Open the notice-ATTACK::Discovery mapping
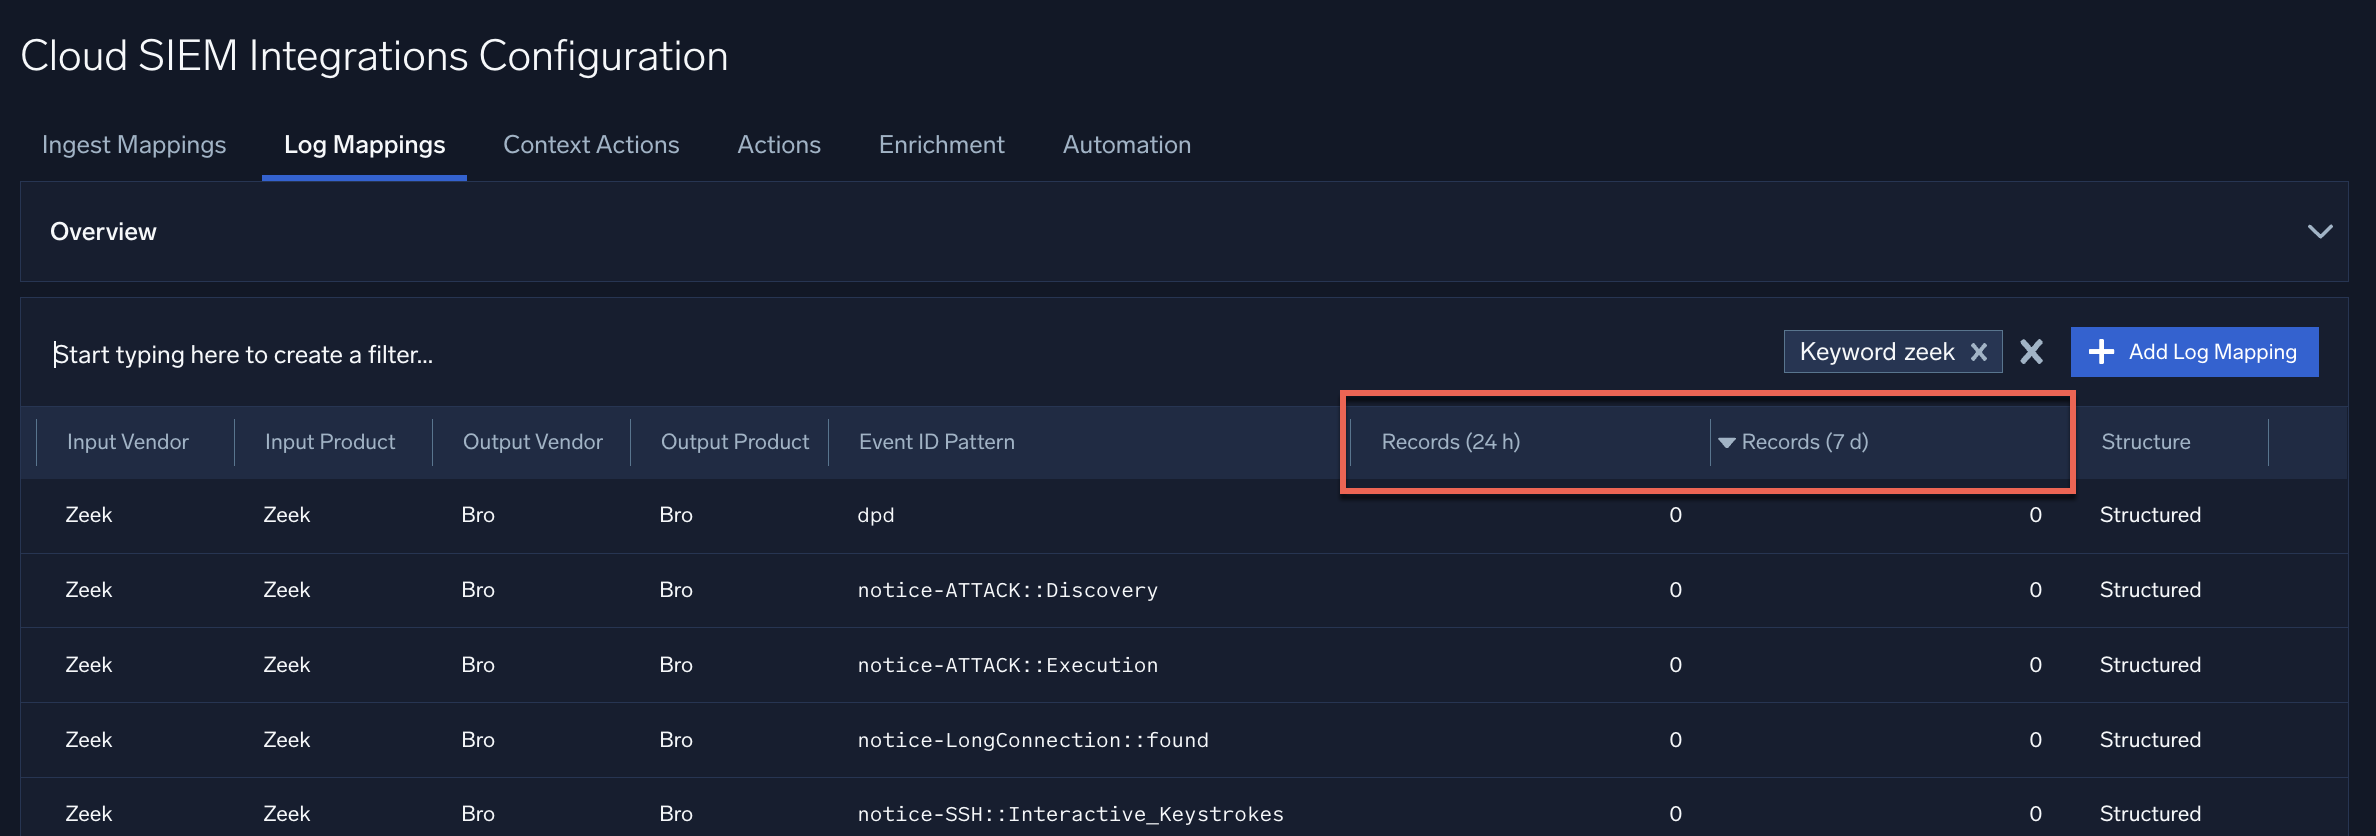The height and width of the screenshot is (836, 2376). pos(1007,590)
